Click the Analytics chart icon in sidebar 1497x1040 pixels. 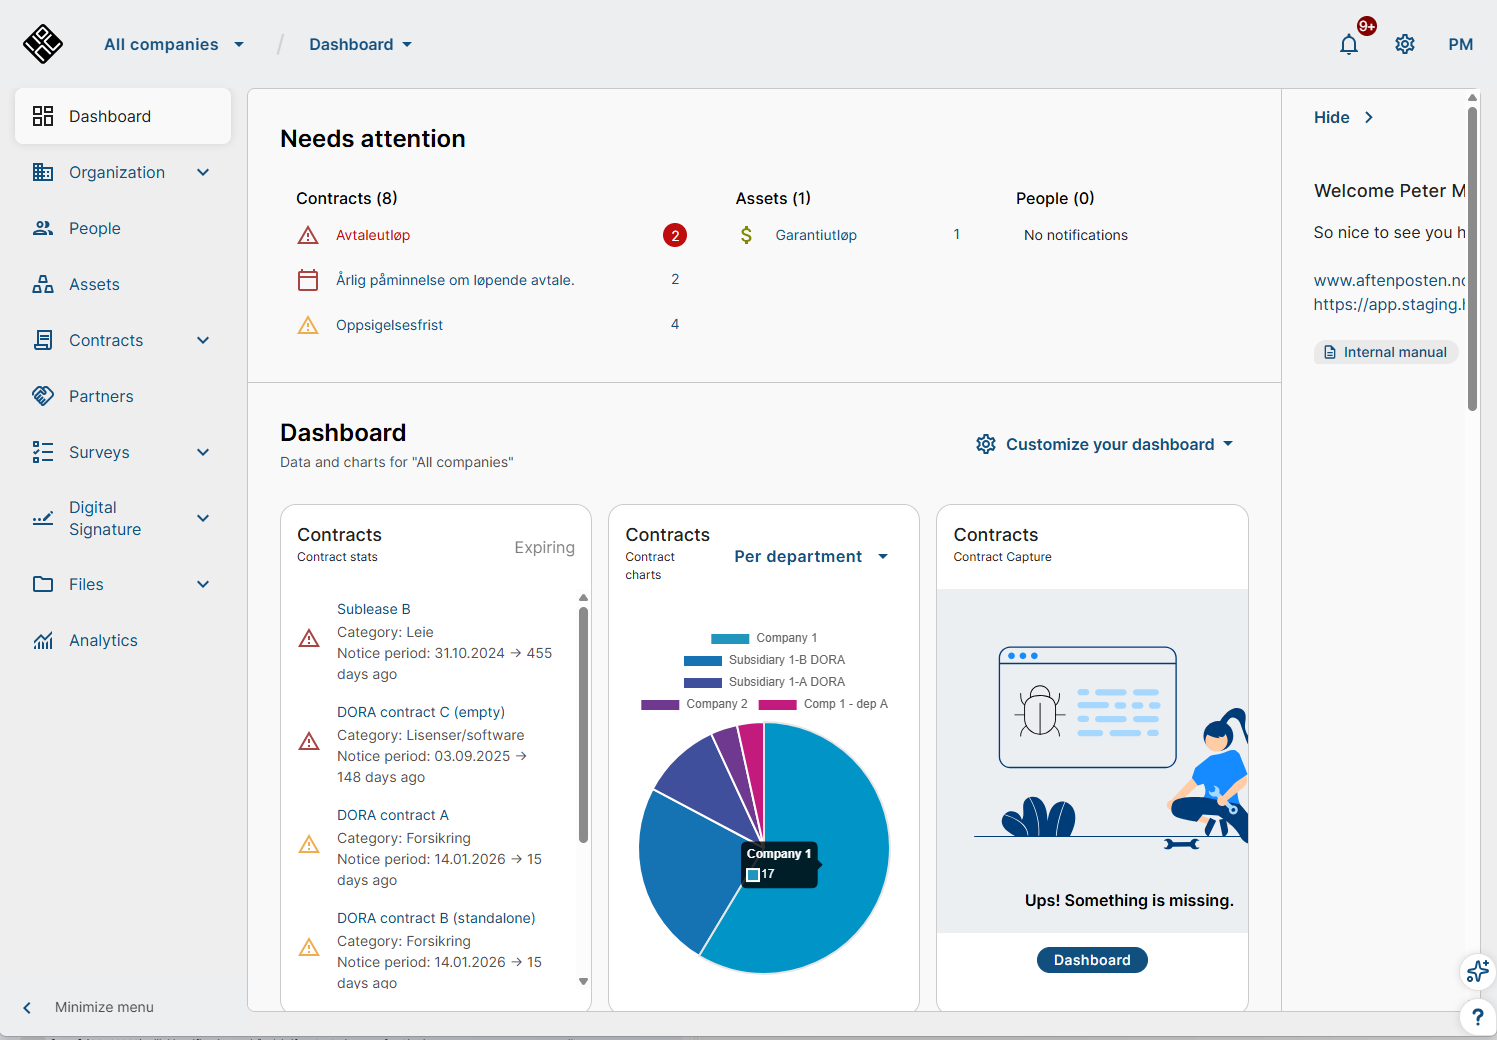(43, 641)
